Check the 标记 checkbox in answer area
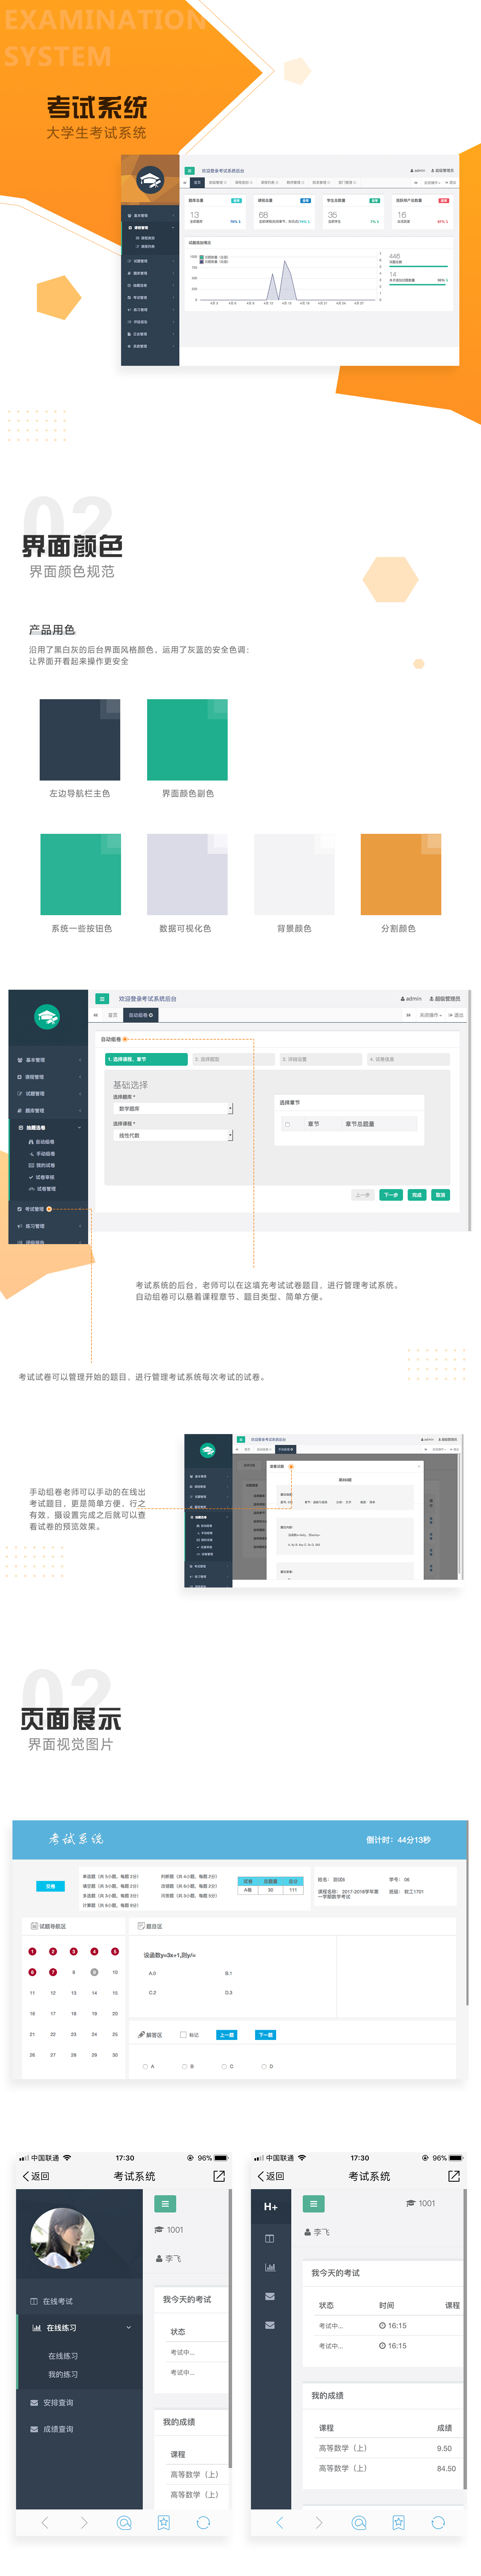Viewport: 481px width, 2576px height. click(183, 2034)
